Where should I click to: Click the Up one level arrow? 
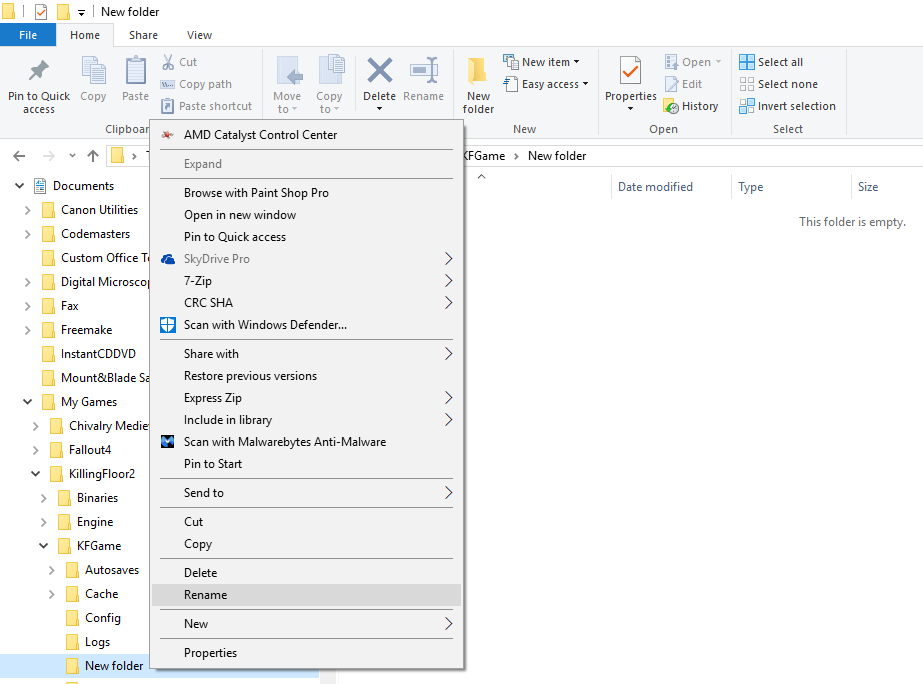[92, 156]
